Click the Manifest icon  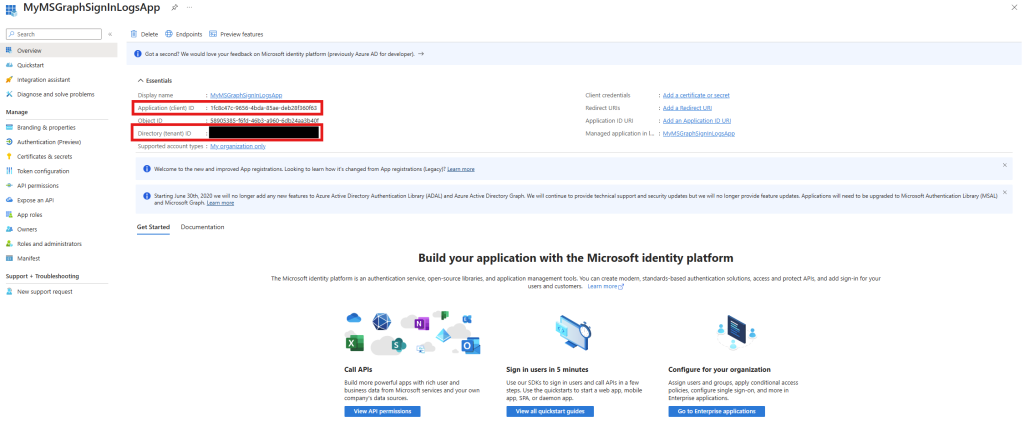[9, 258]
